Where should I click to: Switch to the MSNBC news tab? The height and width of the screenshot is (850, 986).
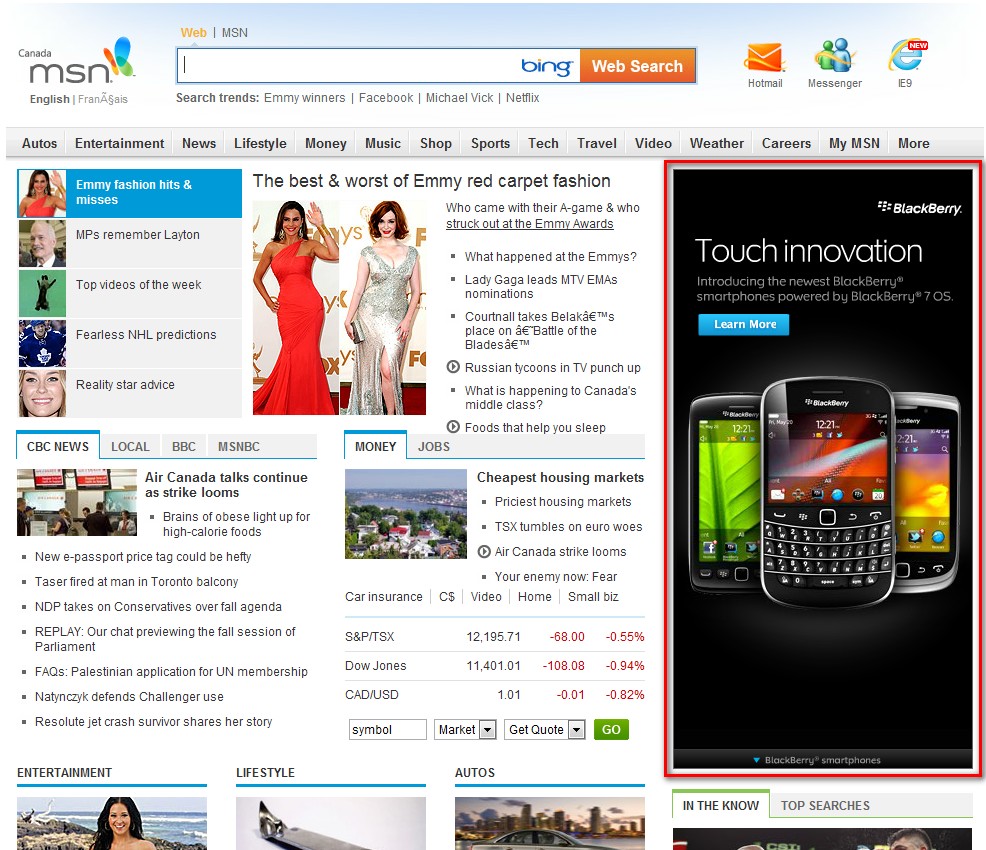[239, 446]
